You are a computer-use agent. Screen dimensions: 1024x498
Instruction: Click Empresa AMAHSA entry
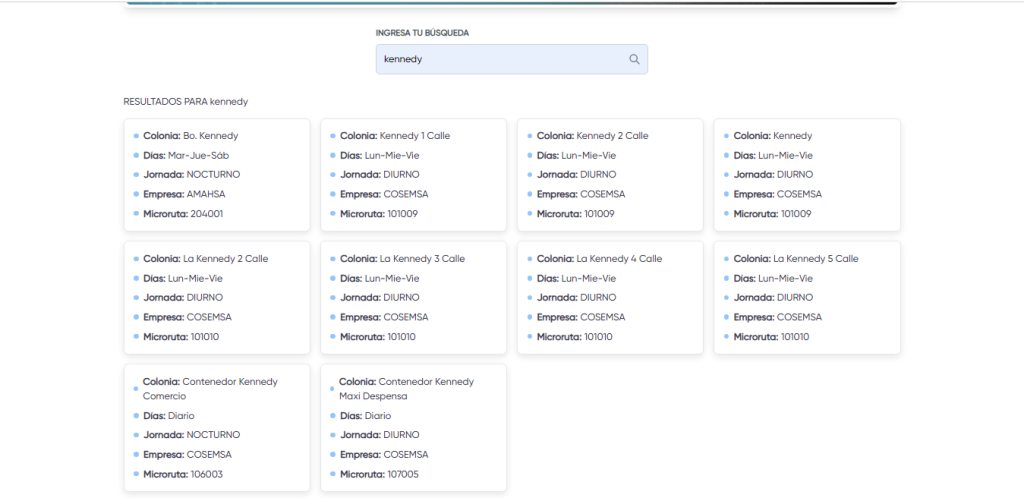pos(184,194)
